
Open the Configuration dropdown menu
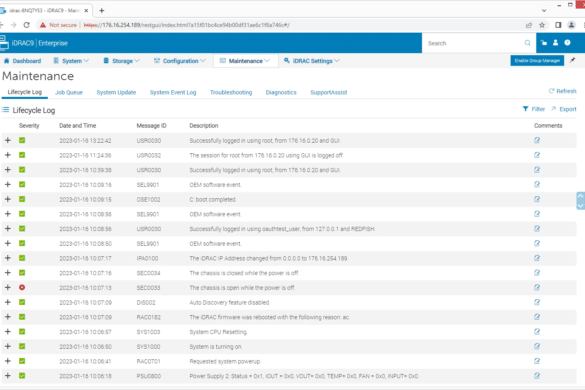point(179,61)
